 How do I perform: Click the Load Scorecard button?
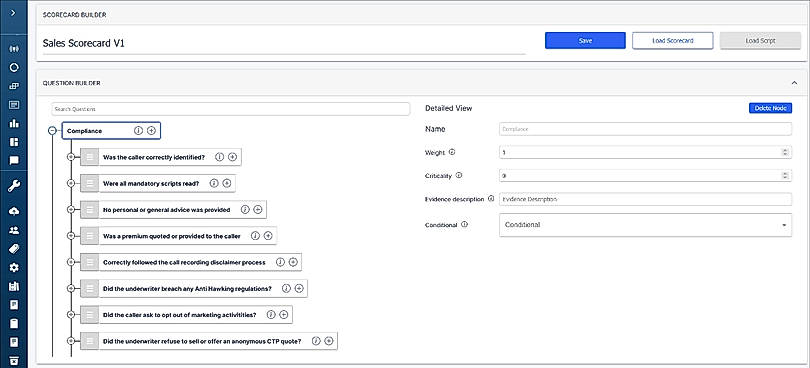673,40
